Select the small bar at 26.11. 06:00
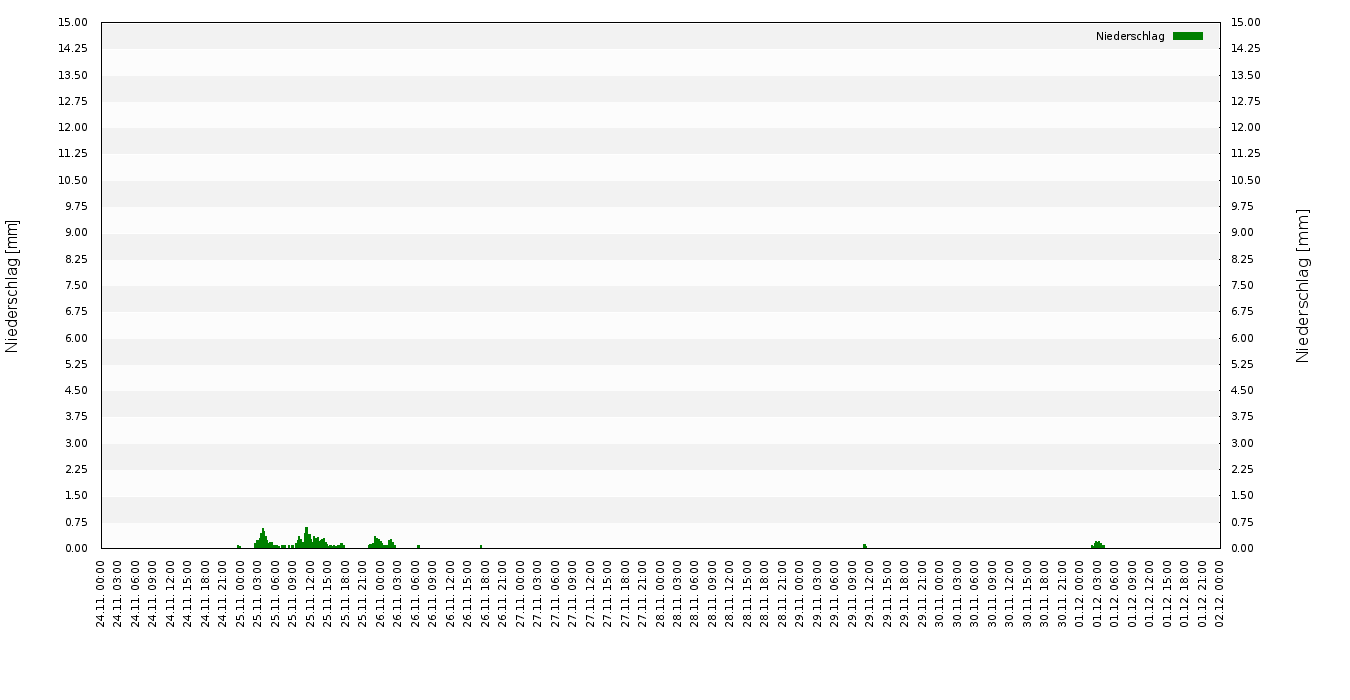 coord(418,547)
